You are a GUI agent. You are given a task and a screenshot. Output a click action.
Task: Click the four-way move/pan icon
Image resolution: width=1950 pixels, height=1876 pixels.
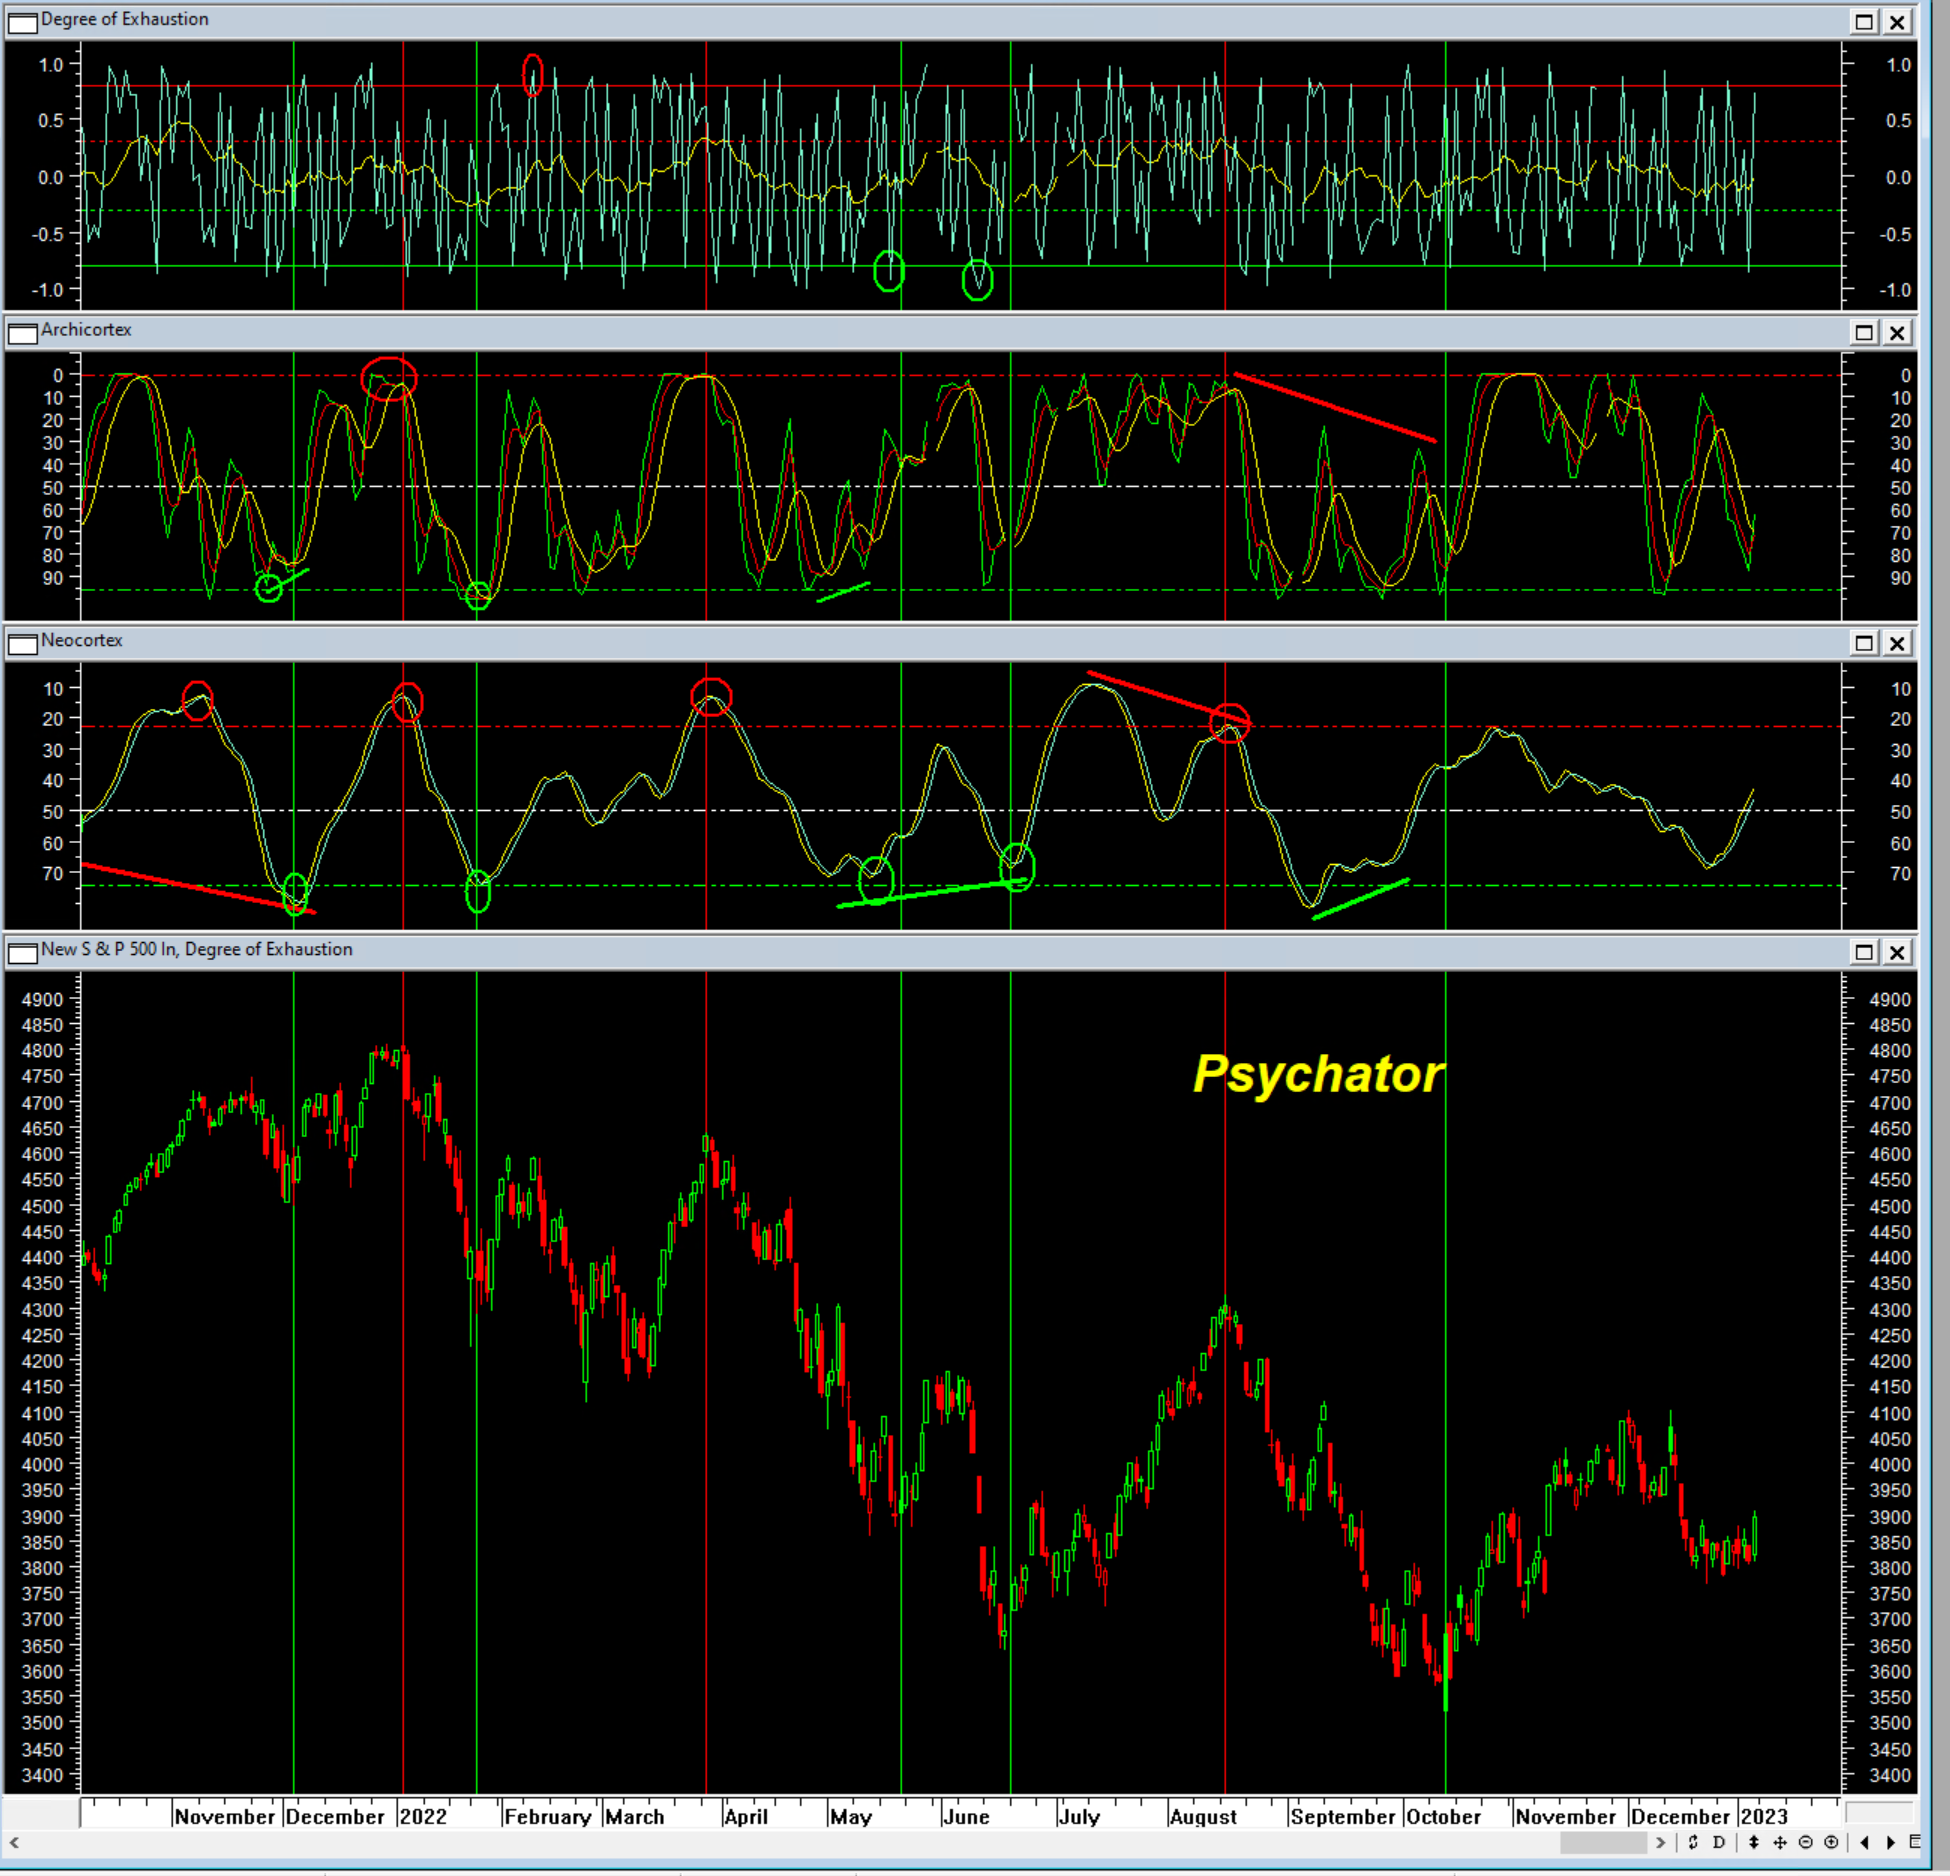coord(1780,1842)
